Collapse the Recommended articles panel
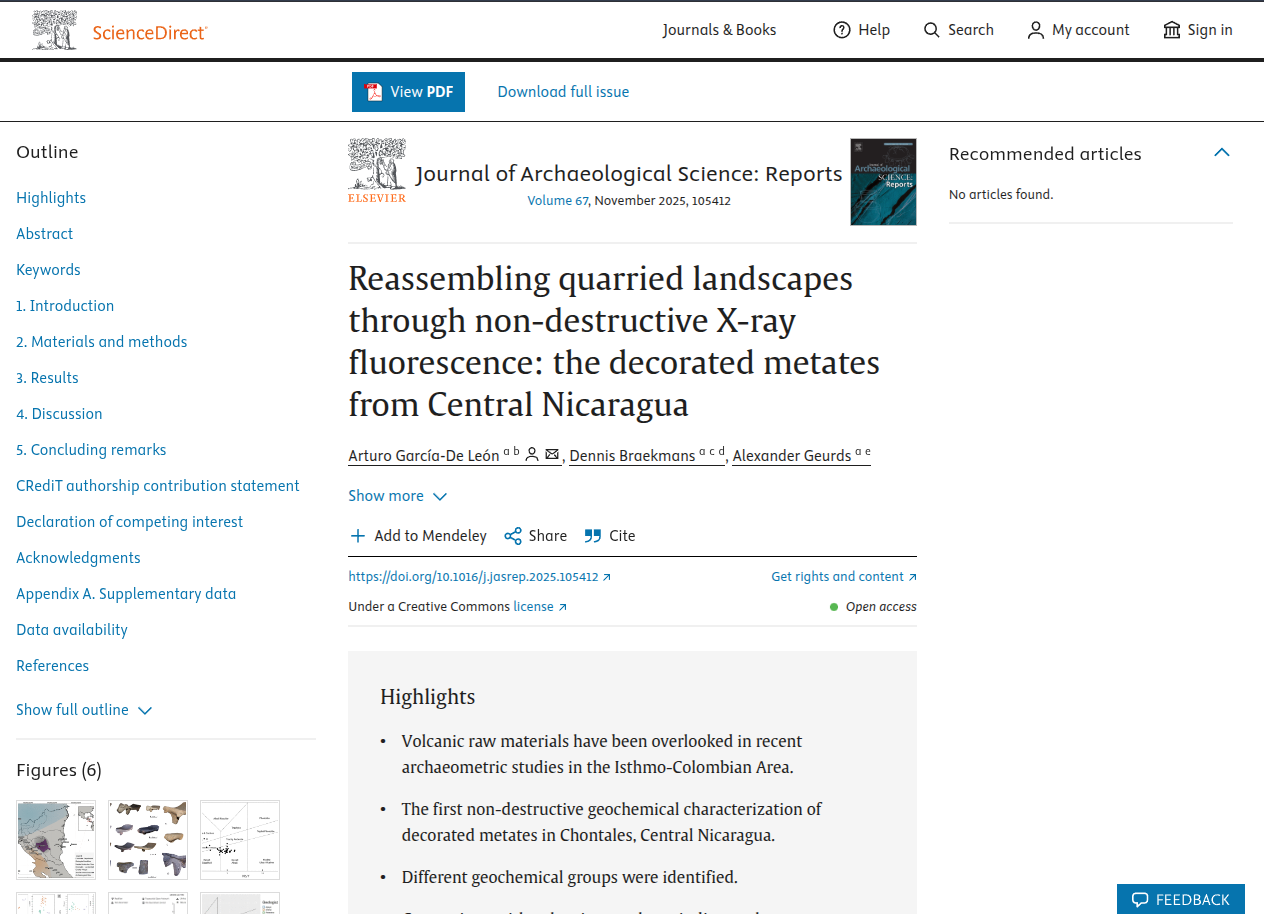 1221,153
